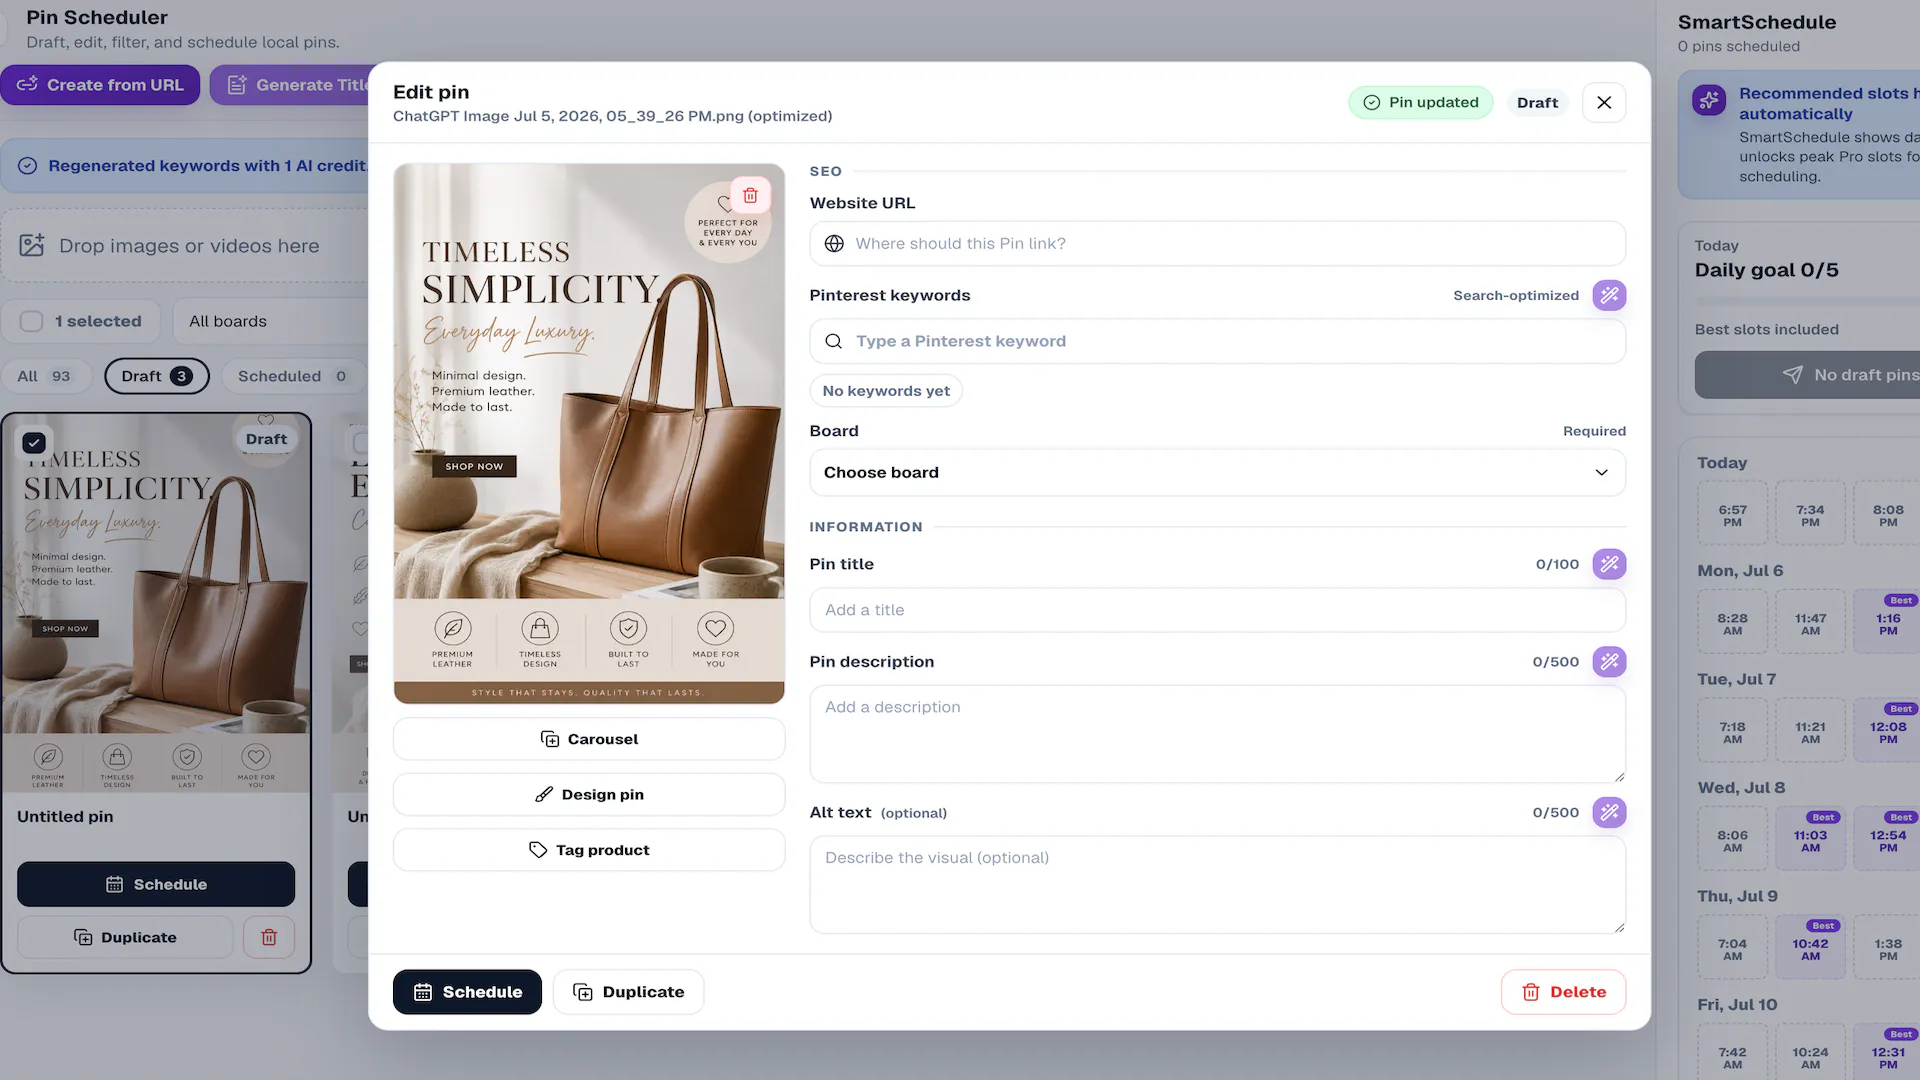Click the sparkle icon beside Recommended slots

[1709, 100]
